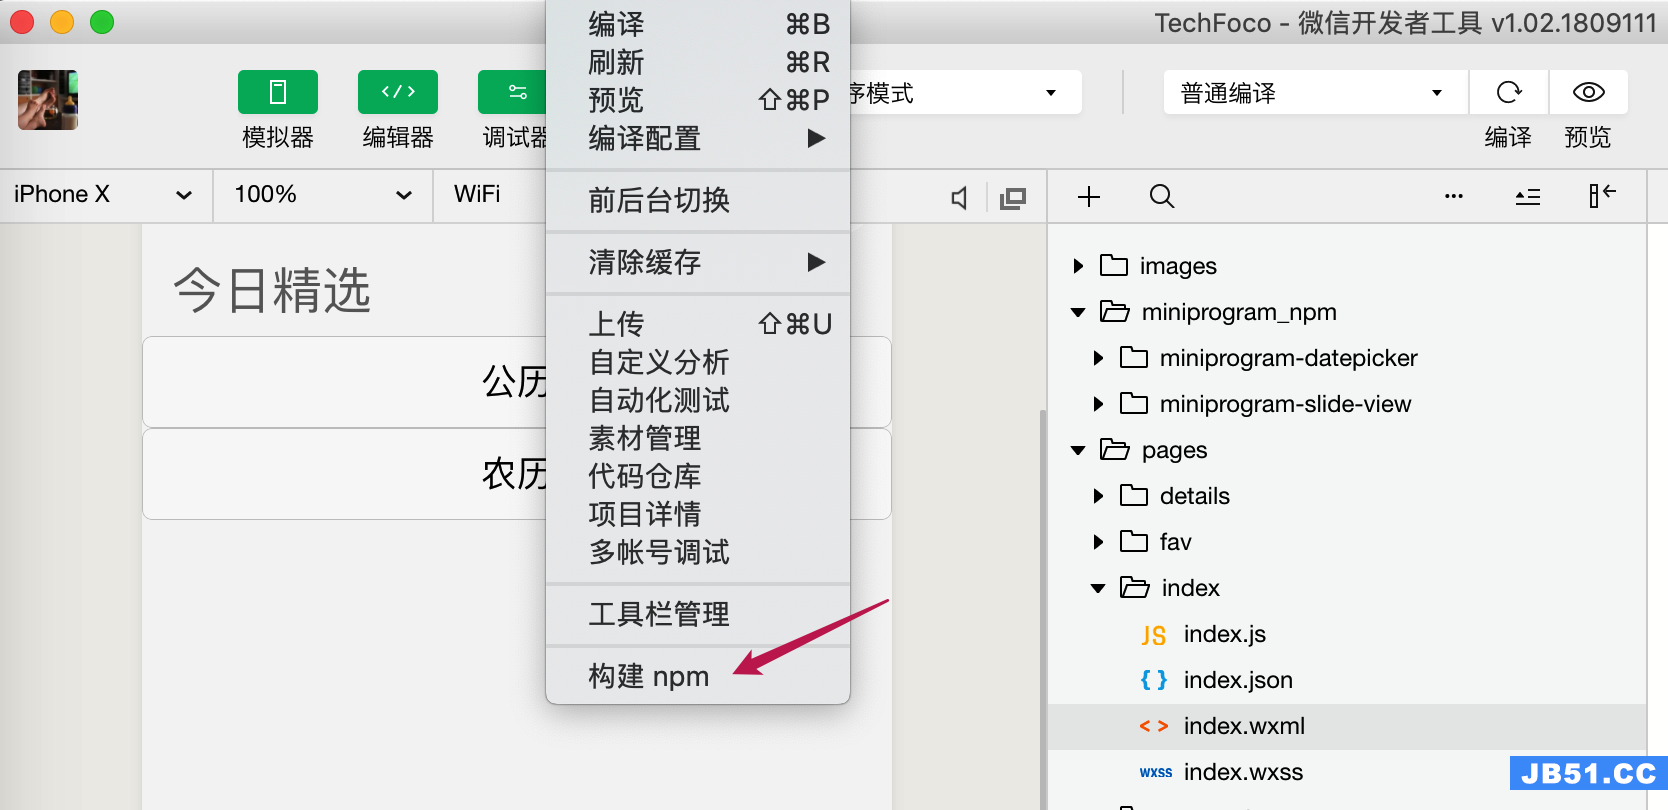Open the index.js file
The image size is (1668, 810).
[x=1347, y=634]
